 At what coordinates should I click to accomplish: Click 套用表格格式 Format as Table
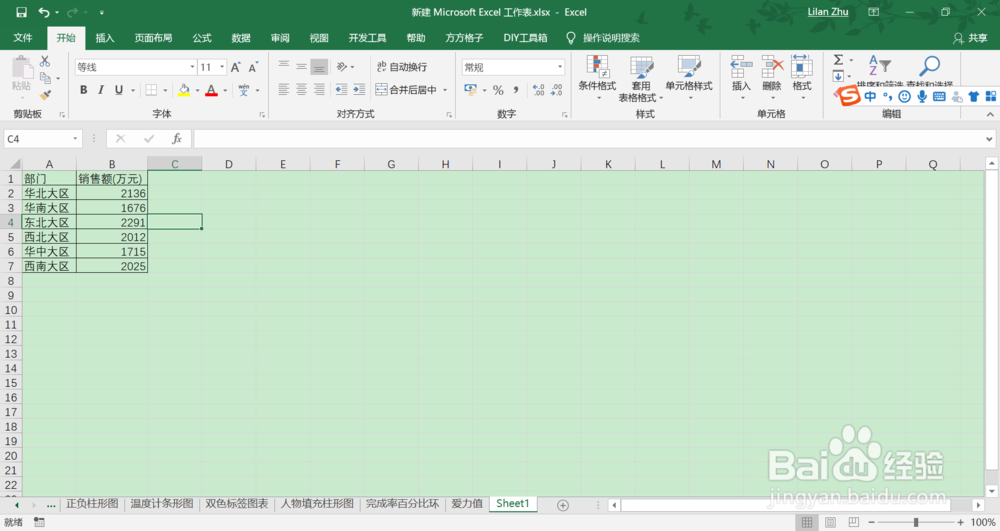point(641,78)
